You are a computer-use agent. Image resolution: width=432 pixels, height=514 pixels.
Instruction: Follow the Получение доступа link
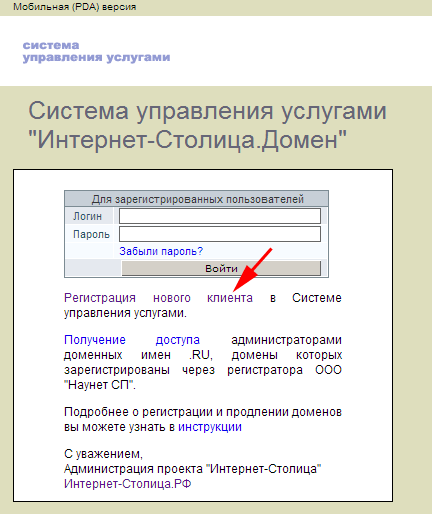(x=132, y=340)
